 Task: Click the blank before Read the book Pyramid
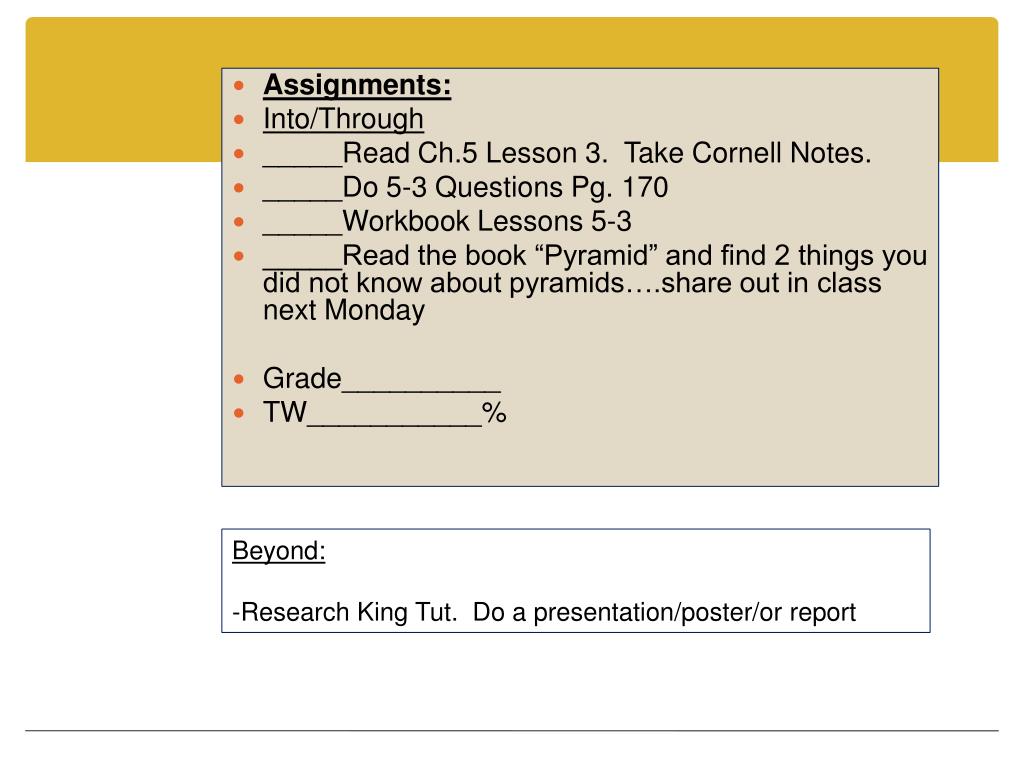point(302,266)
